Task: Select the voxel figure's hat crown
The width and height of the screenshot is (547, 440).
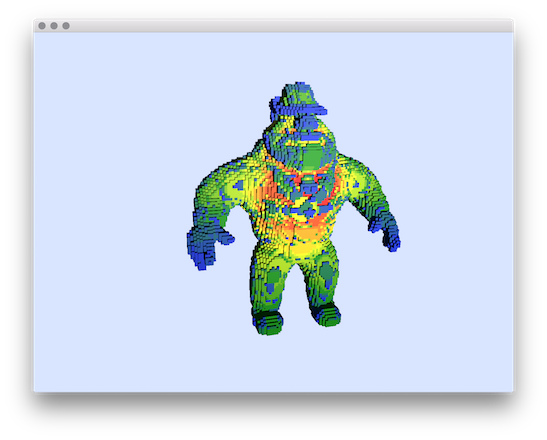Action: 299,94
